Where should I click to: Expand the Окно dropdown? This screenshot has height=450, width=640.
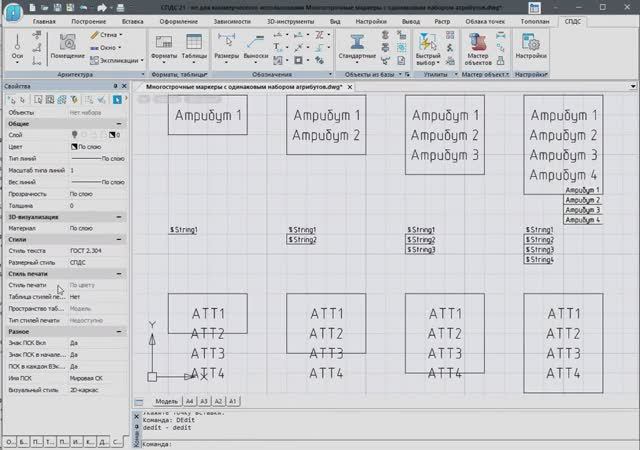click(120, 48)
